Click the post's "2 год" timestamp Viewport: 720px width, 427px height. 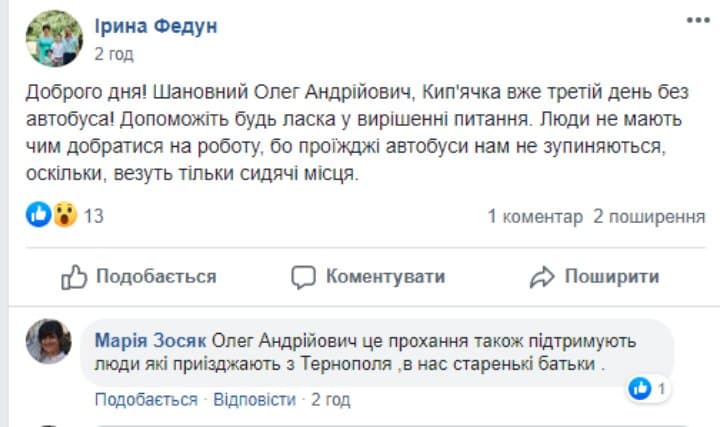tap(114, 53)
